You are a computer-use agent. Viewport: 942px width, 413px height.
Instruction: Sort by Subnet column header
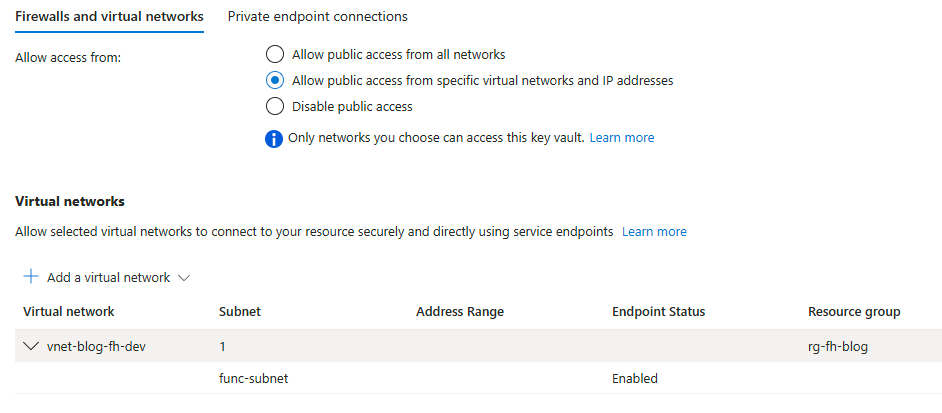pyautogui.click(x=240, y=311)
